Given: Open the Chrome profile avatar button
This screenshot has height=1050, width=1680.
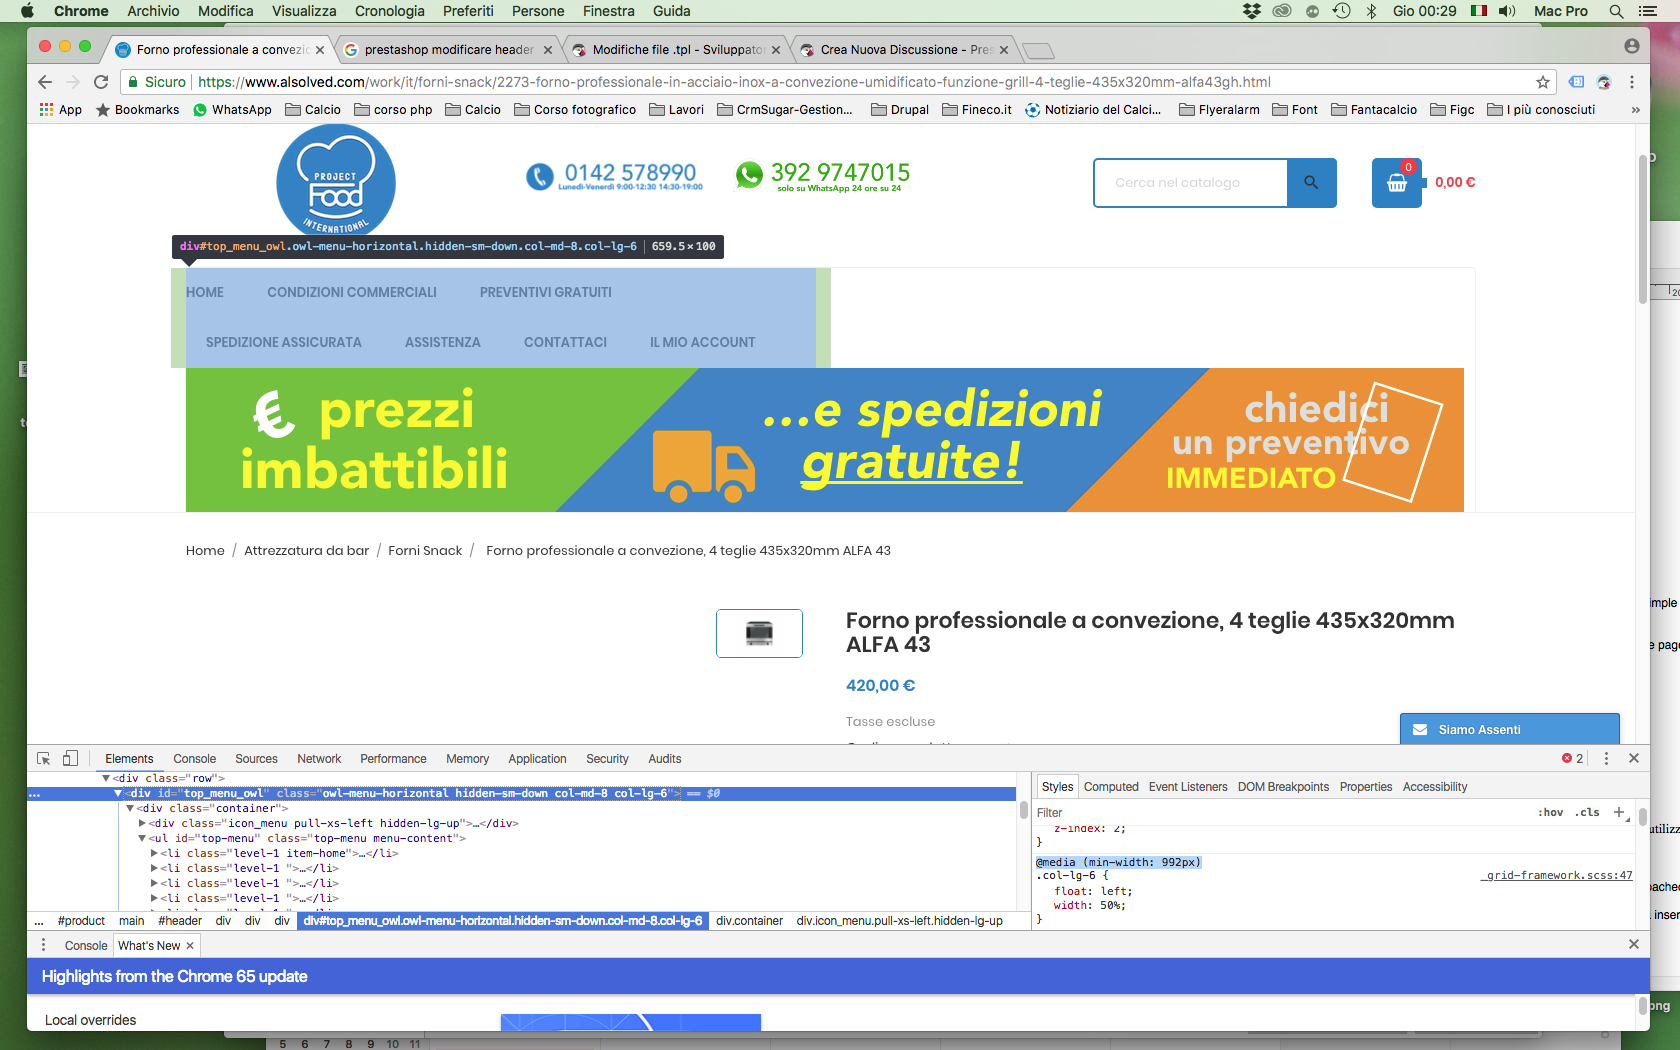Looking at the screenshot, I should [x=1632, y=46].
